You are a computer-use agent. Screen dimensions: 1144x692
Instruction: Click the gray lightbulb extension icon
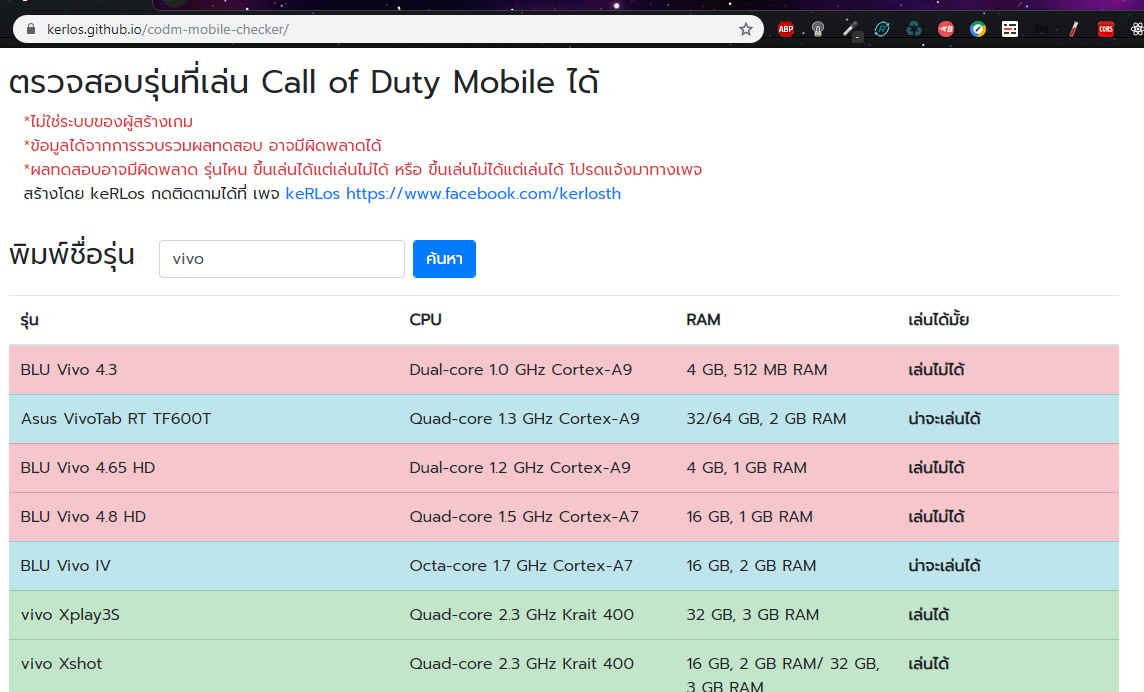(818, 29)
